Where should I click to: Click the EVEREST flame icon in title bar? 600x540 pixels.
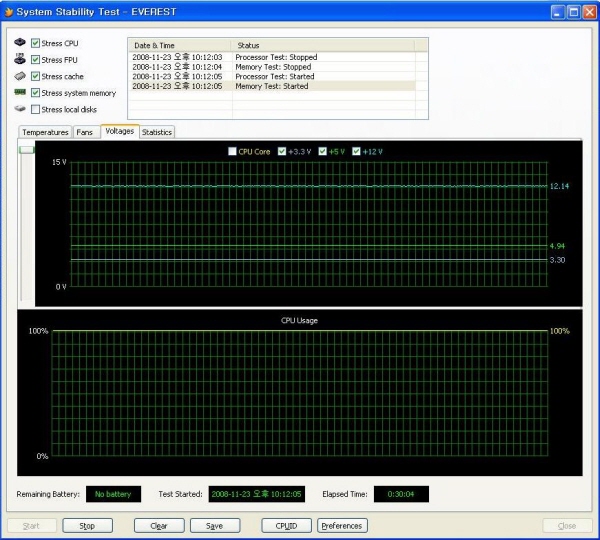(8, 12)
